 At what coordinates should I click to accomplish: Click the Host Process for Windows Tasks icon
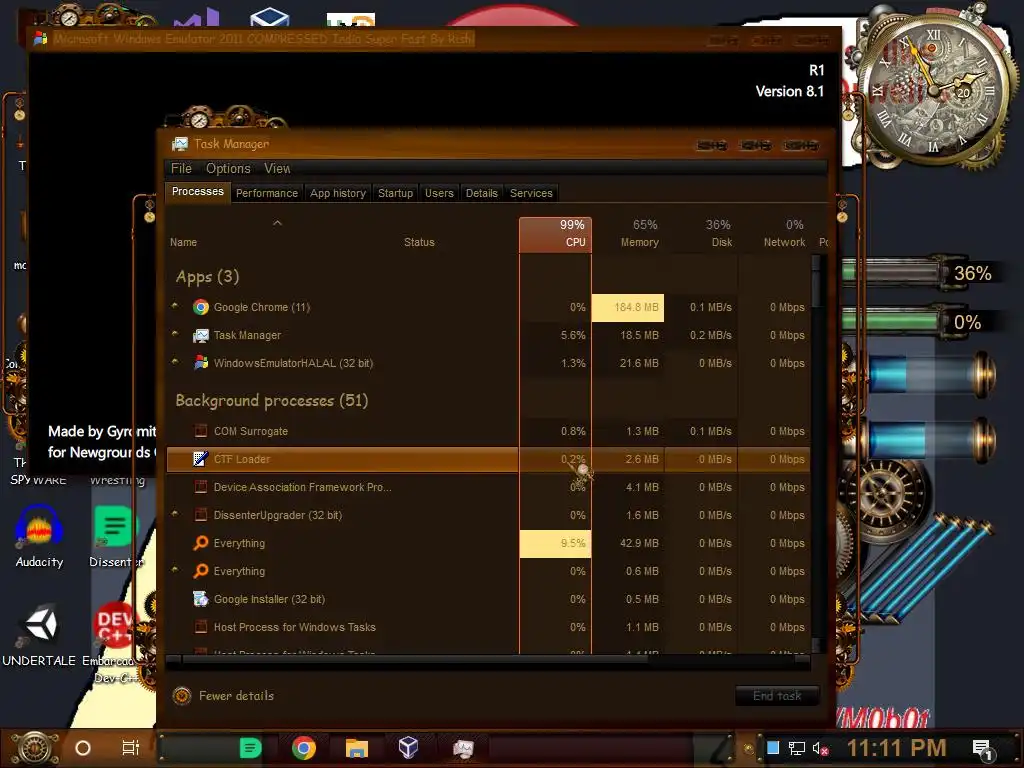click(201, 627)
